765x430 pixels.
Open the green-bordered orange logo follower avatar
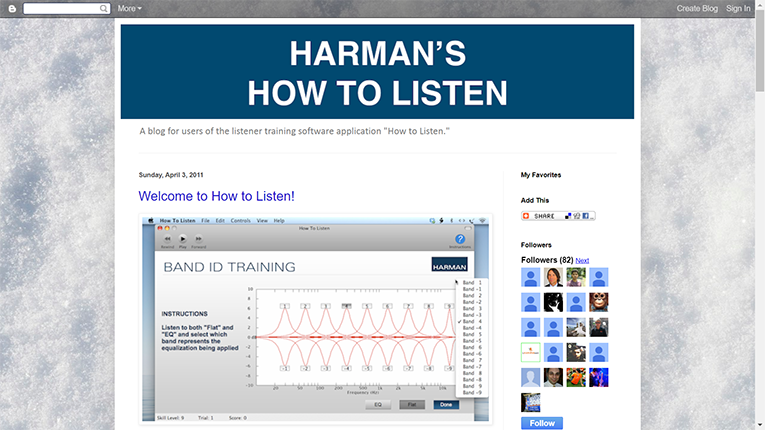coord(530,352)
